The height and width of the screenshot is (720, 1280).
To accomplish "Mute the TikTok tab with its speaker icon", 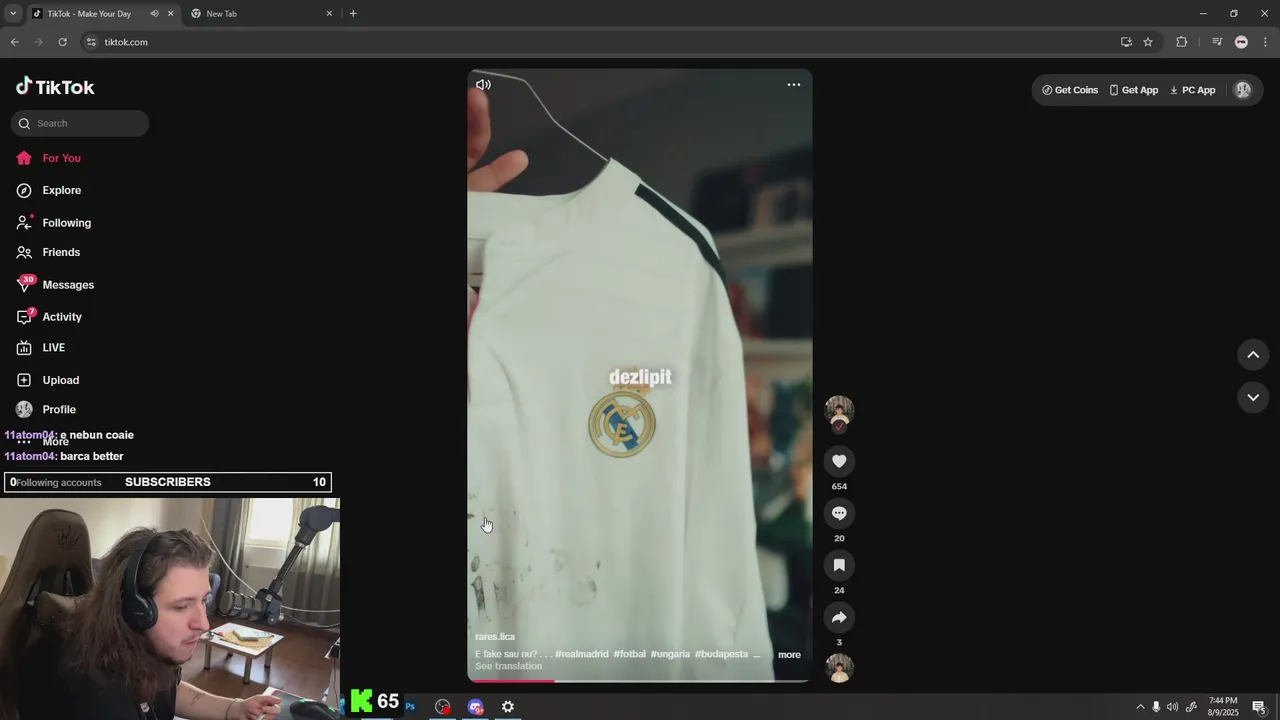I will pos(154,14).
